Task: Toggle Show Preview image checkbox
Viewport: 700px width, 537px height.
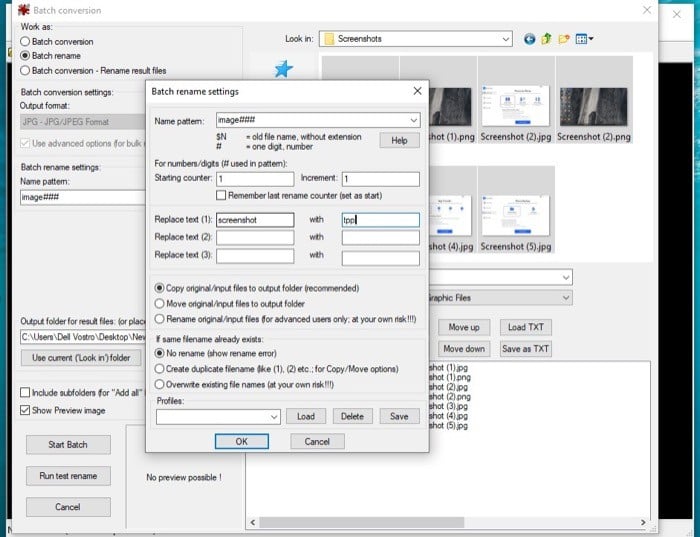Action: tap(27, 410)
